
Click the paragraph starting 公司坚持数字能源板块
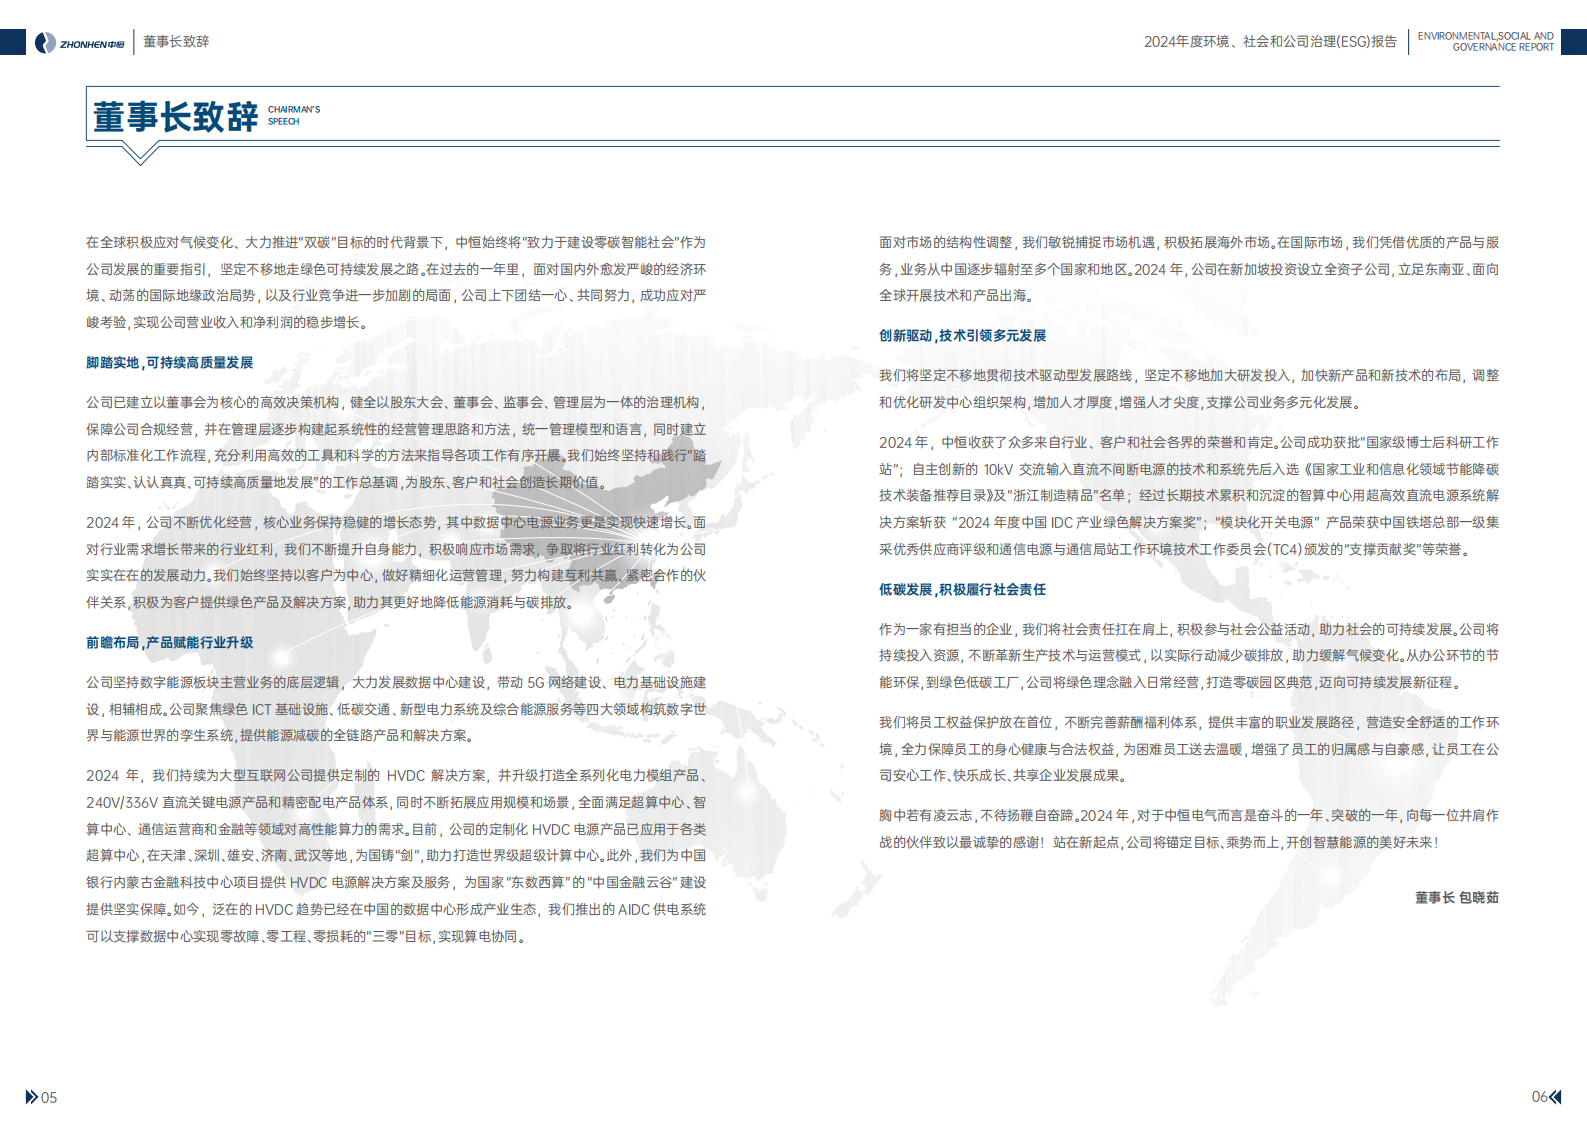click(396, 709)
